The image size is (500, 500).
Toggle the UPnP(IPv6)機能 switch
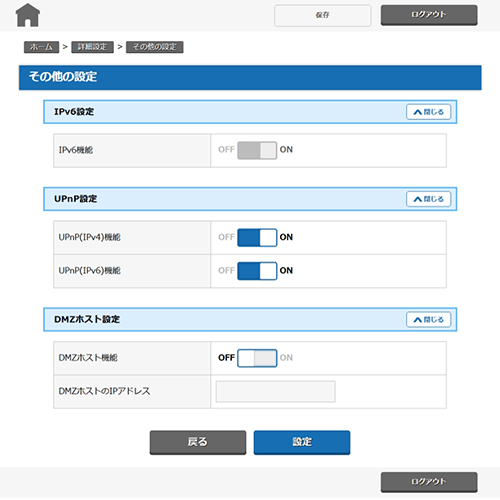click(257, 271)
